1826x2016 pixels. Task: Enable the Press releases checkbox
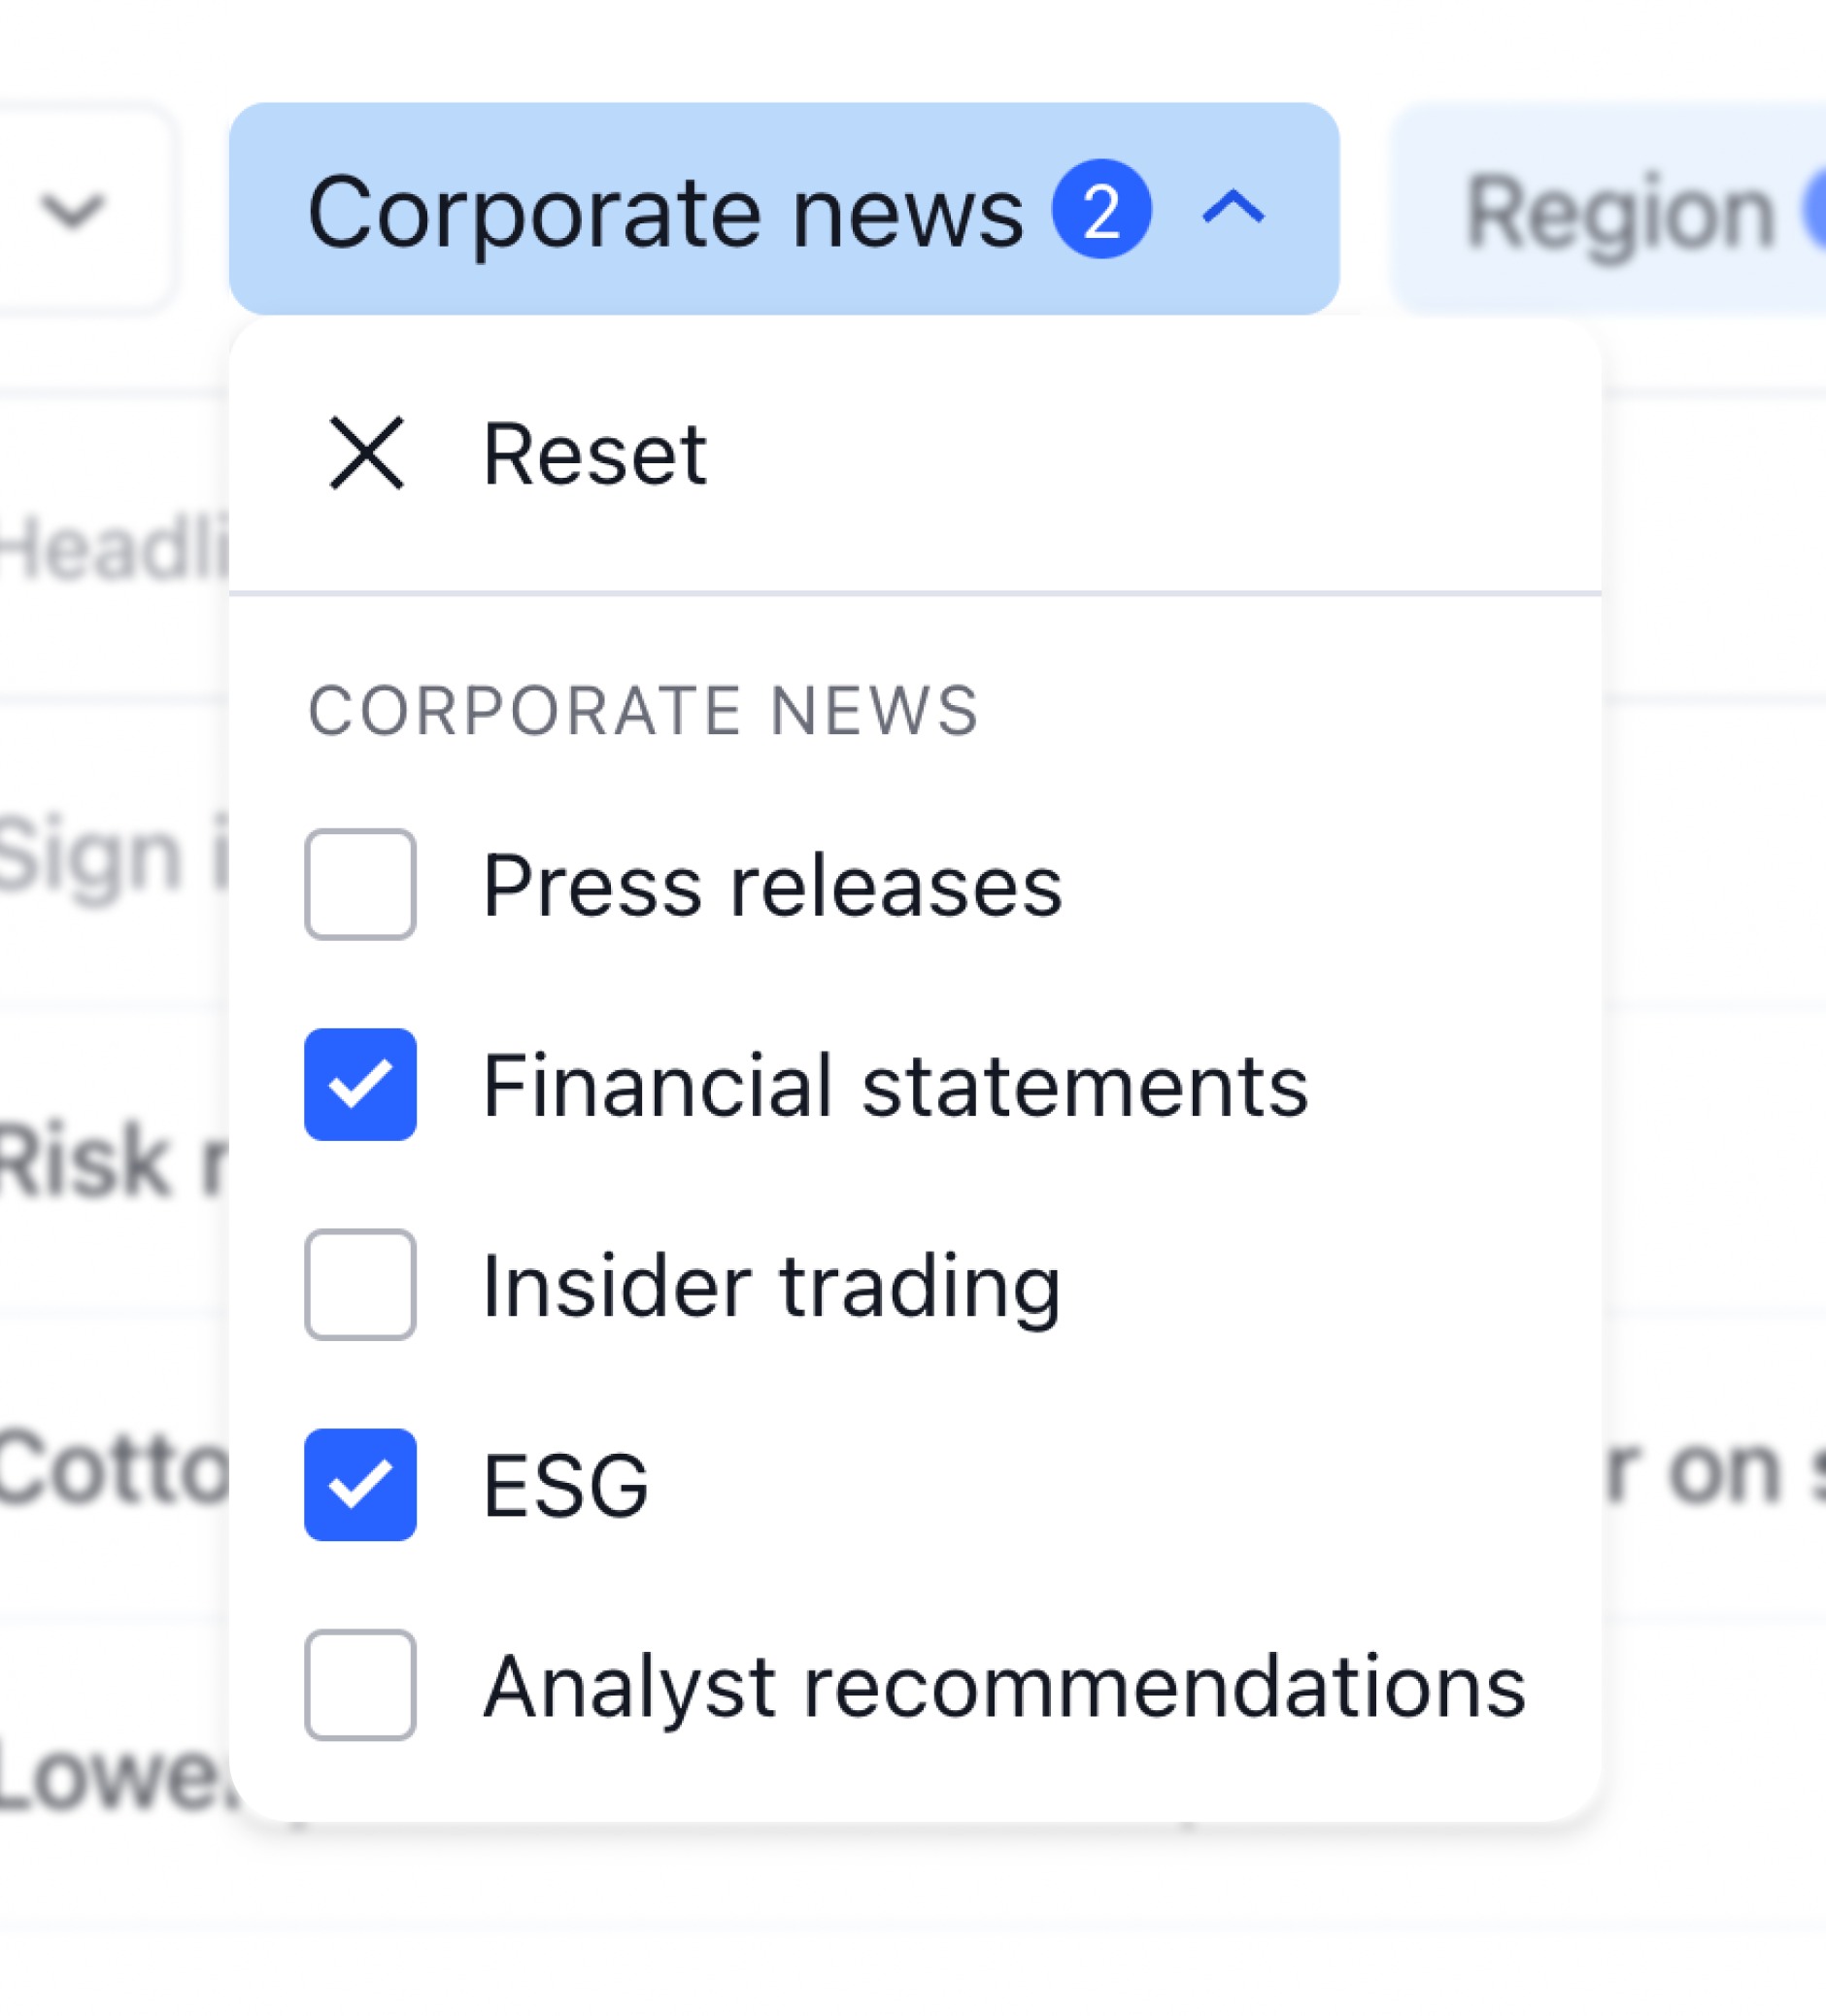[x=360, y=884]
